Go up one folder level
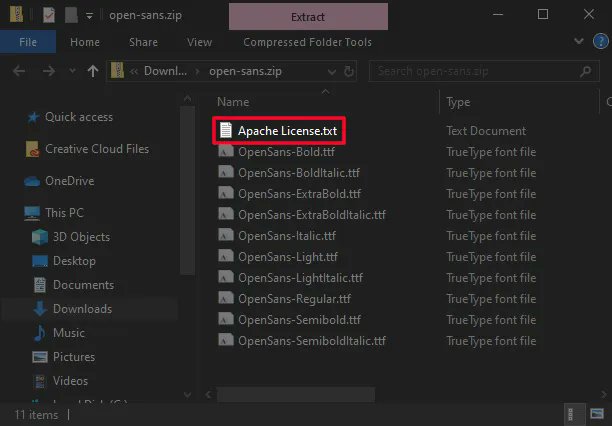 point(93,71)
